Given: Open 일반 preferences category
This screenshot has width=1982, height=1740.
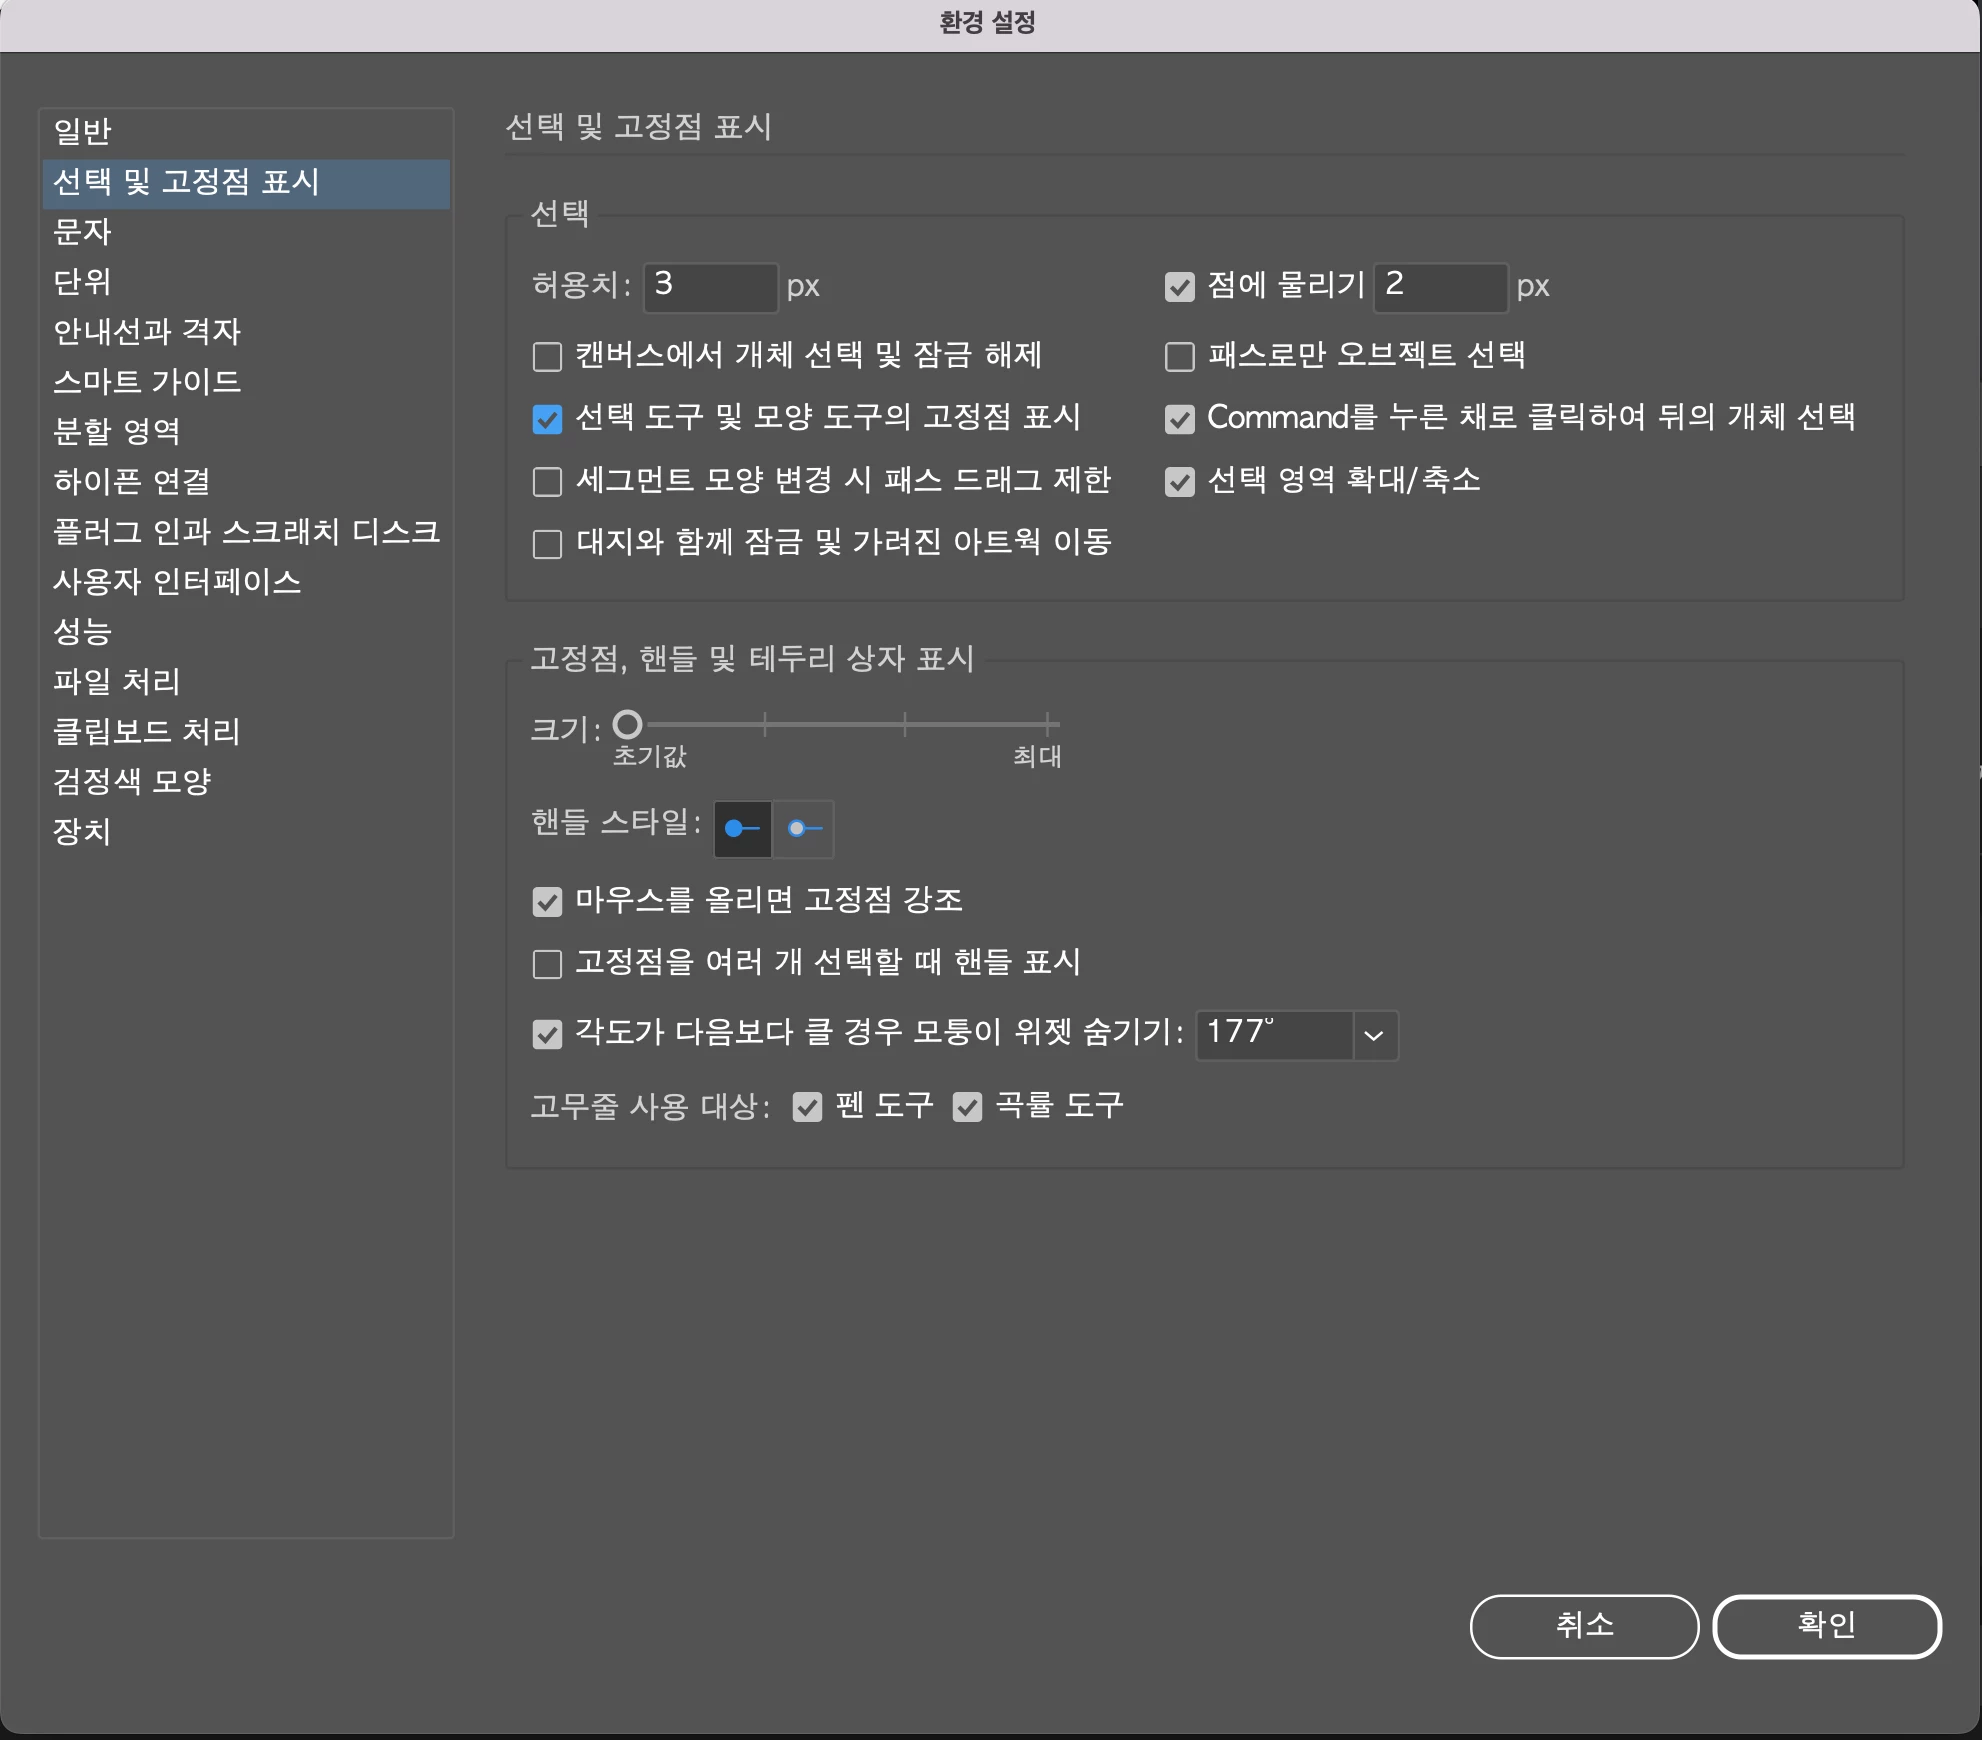Looking at the screenshot, I should [x=82, y=131].
